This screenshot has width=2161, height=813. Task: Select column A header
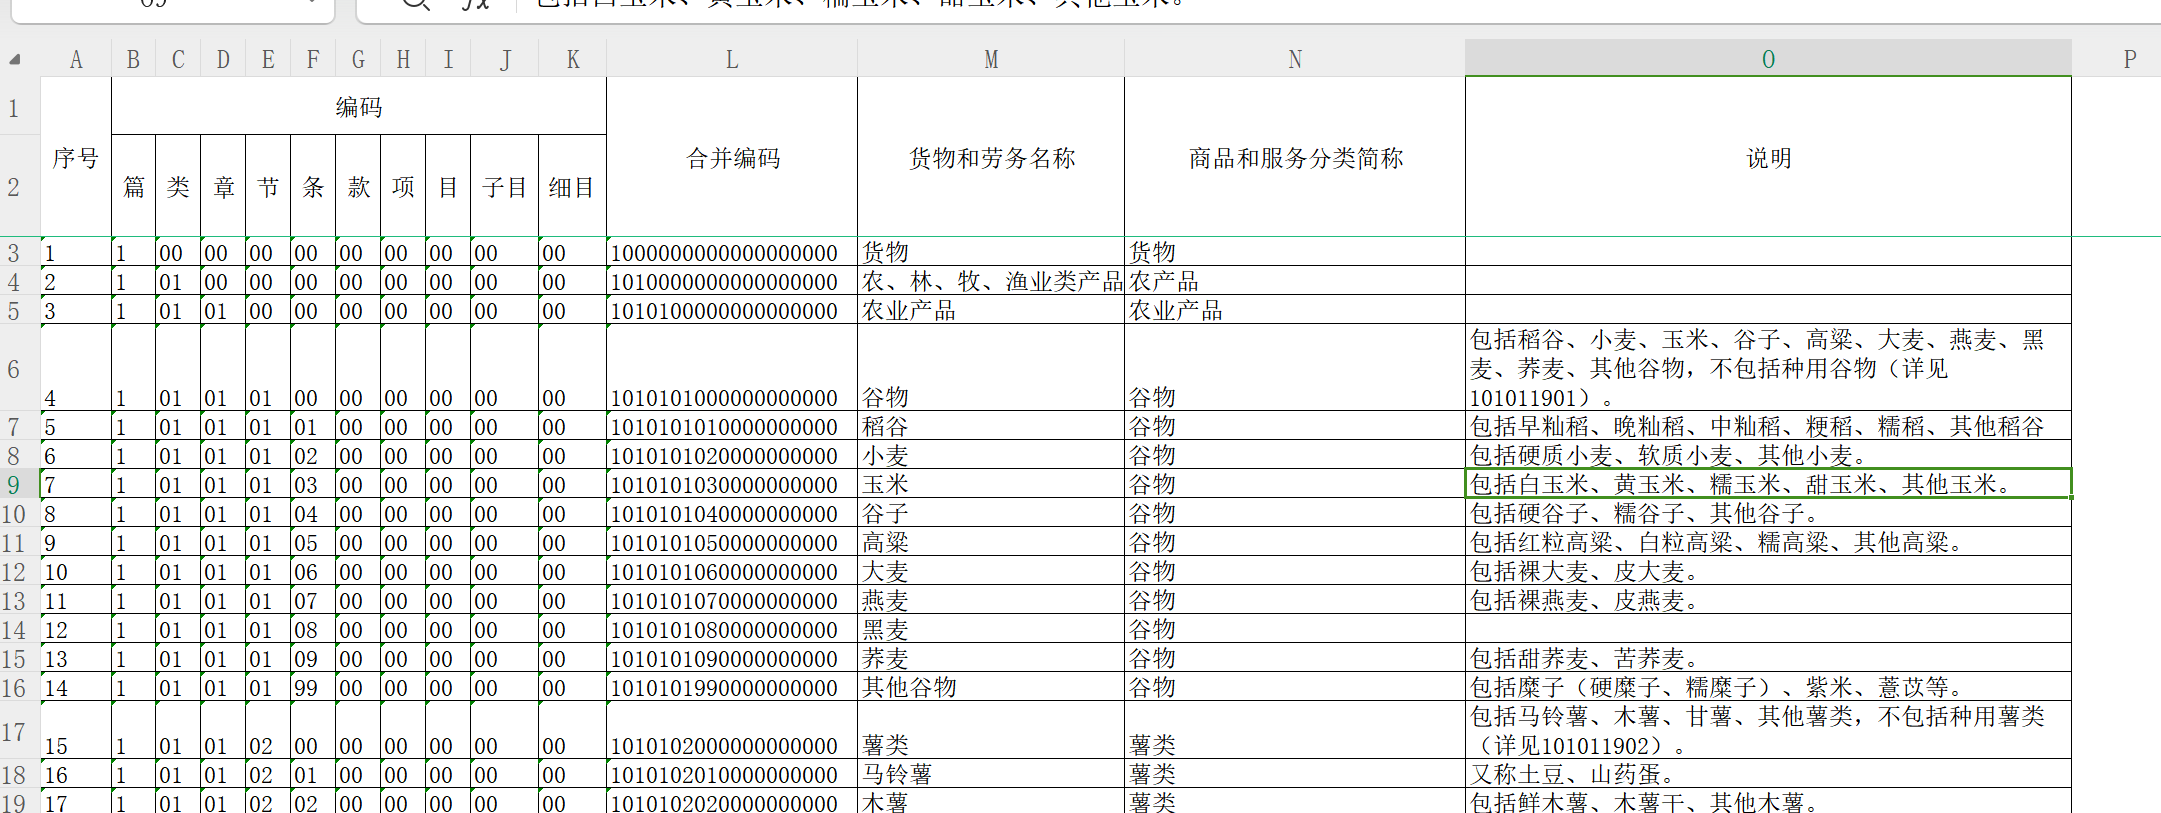pyautogui.click(x=76, y=60)
